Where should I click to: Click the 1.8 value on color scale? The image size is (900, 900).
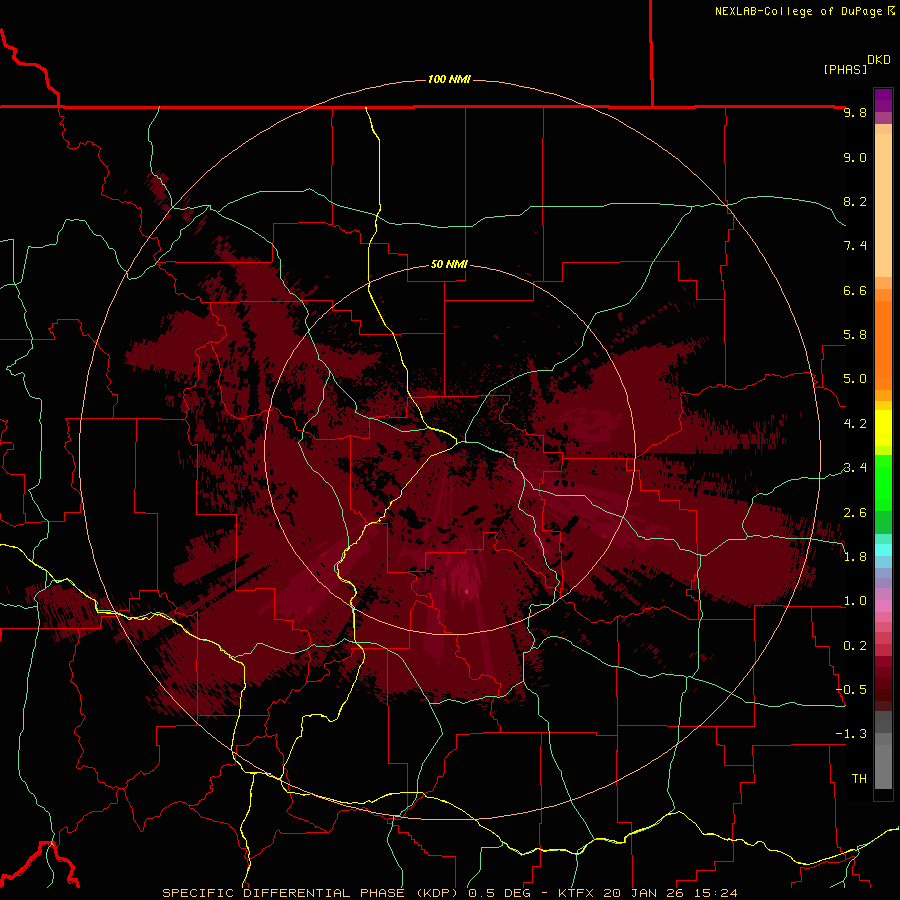coord(855,557)
